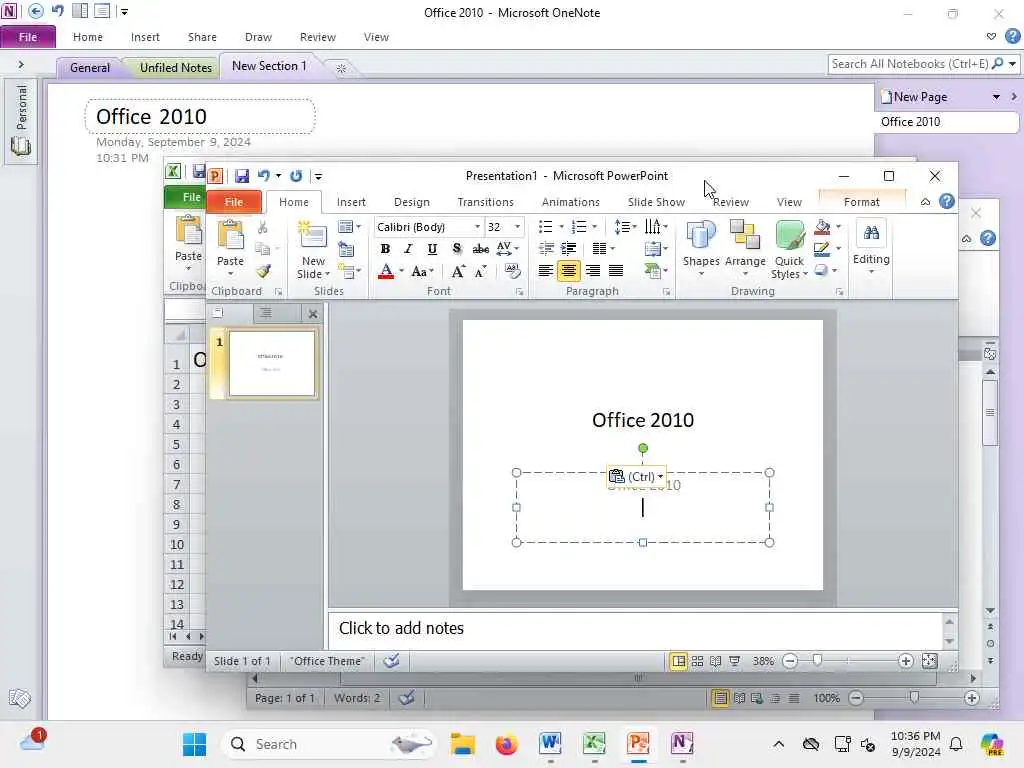Align text right in Paragraph group
The width and height of the screenshot is (1024, 768).
pos(592,270)
